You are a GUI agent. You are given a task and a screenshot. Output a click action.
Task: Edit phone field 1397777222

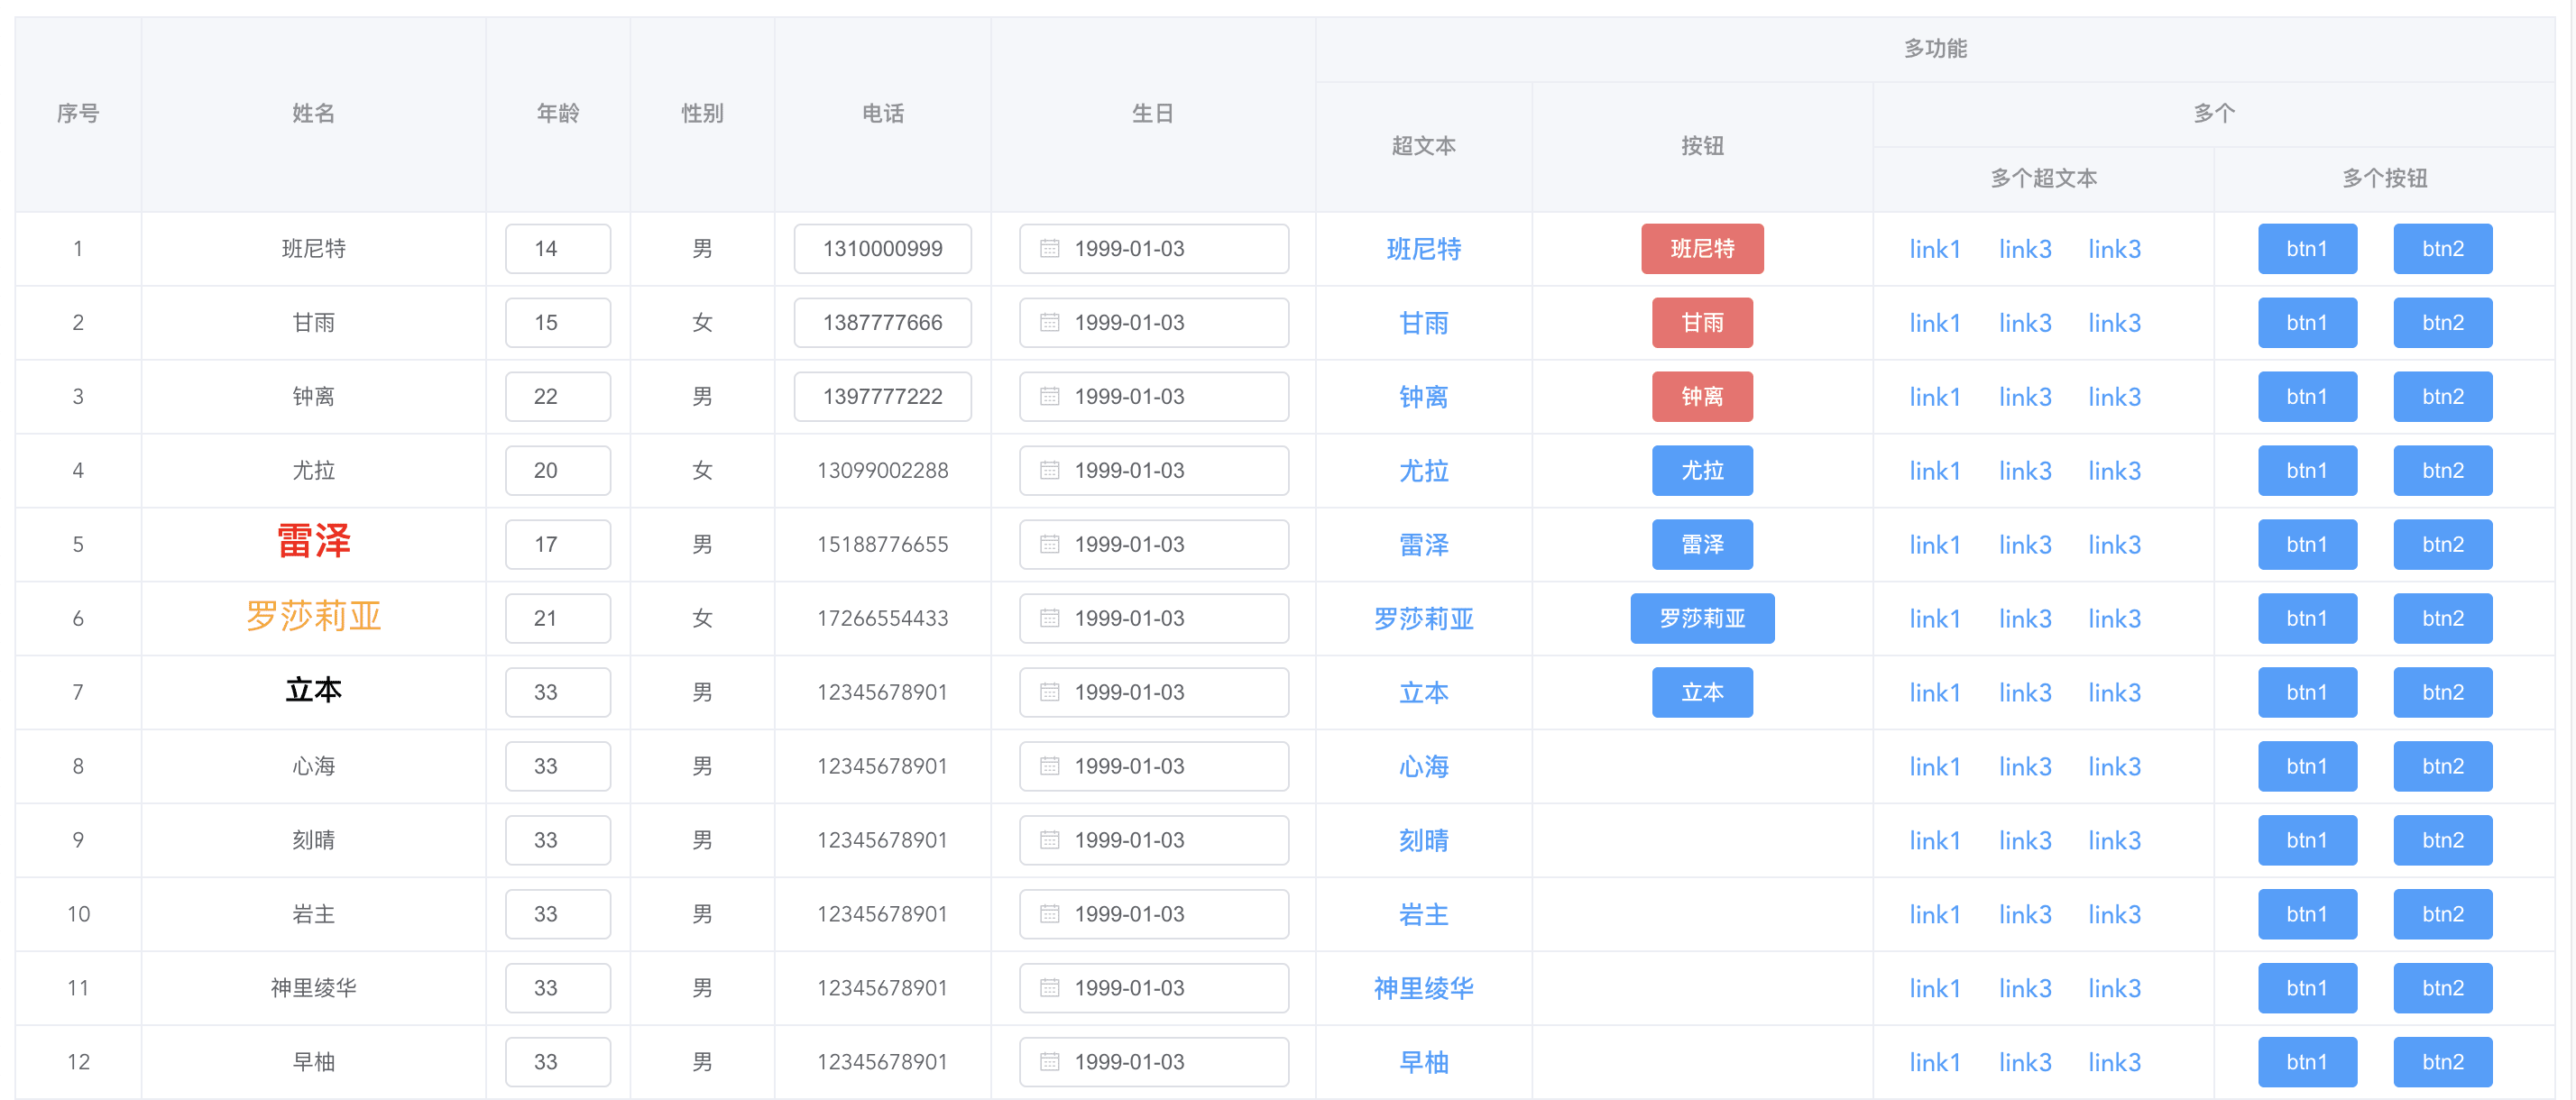point(883,397)
